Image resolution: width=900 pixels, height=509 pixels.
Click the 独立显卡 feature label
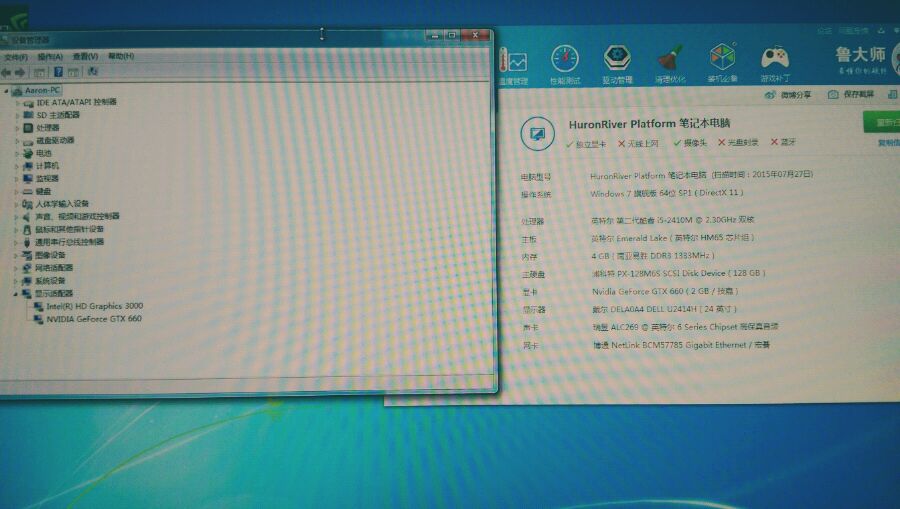coord(591,144)
